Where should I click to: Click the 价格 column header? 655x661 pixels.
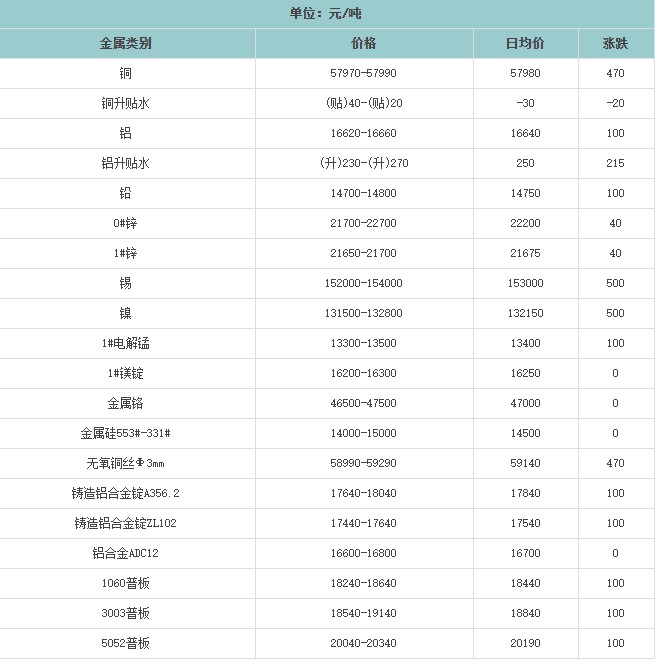pyautogui.click(x=364, y=44)
